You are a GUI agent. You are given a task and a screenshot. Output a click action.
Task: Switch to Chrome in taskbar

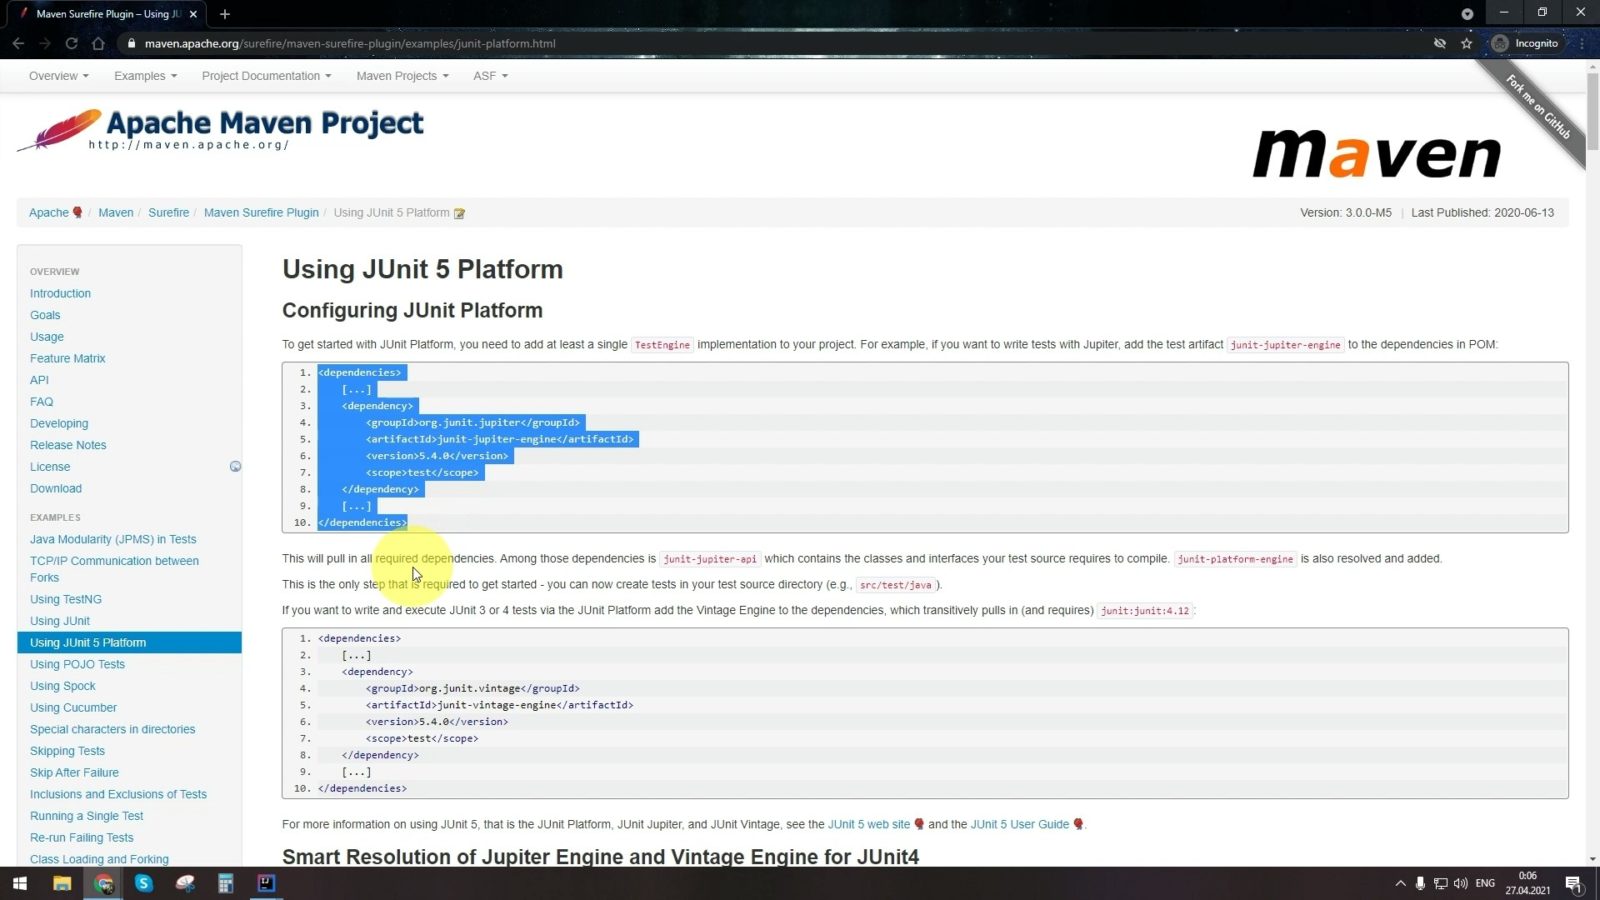coord(104,883)
